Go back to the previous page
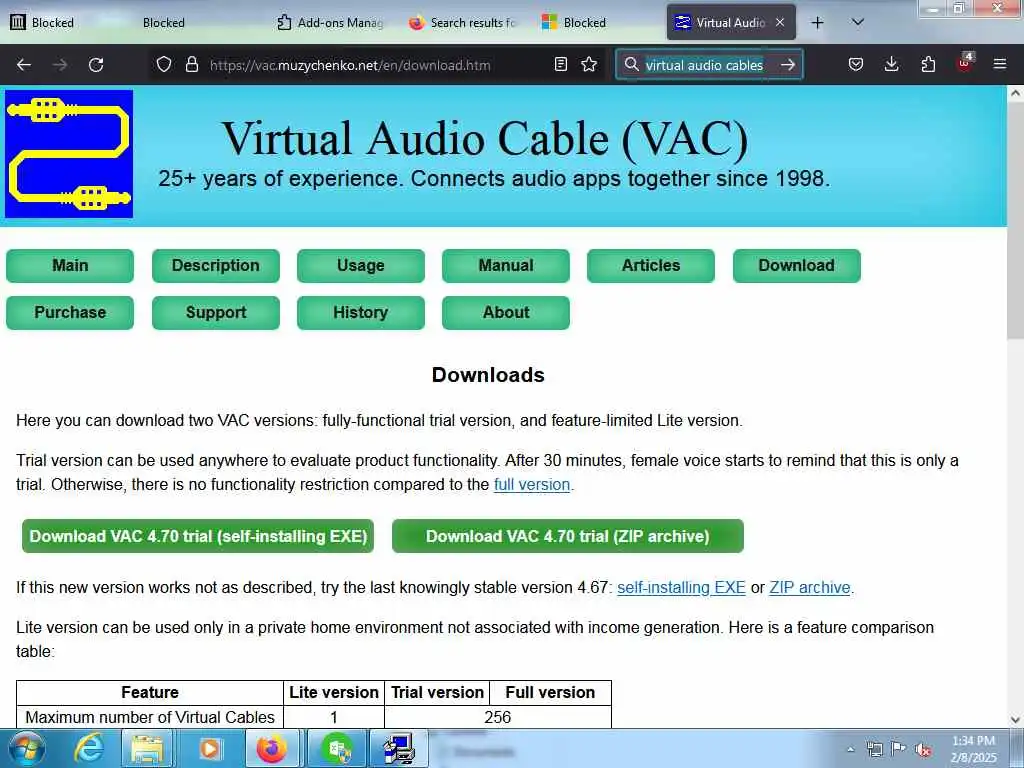 (24, 65)
